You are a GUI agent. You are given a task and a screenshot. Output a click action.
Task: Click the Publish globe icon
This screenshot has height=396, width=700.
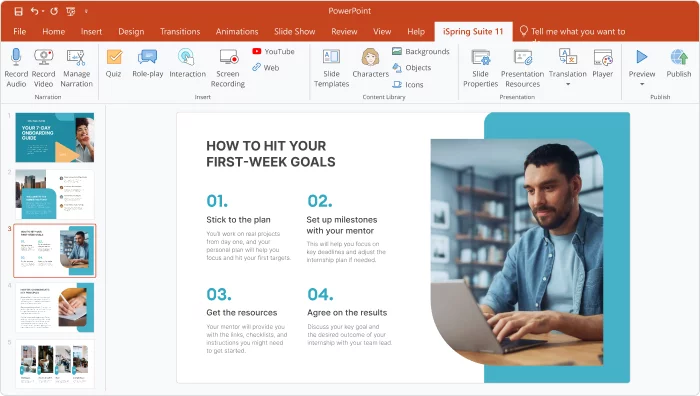(x=679, y=57)
